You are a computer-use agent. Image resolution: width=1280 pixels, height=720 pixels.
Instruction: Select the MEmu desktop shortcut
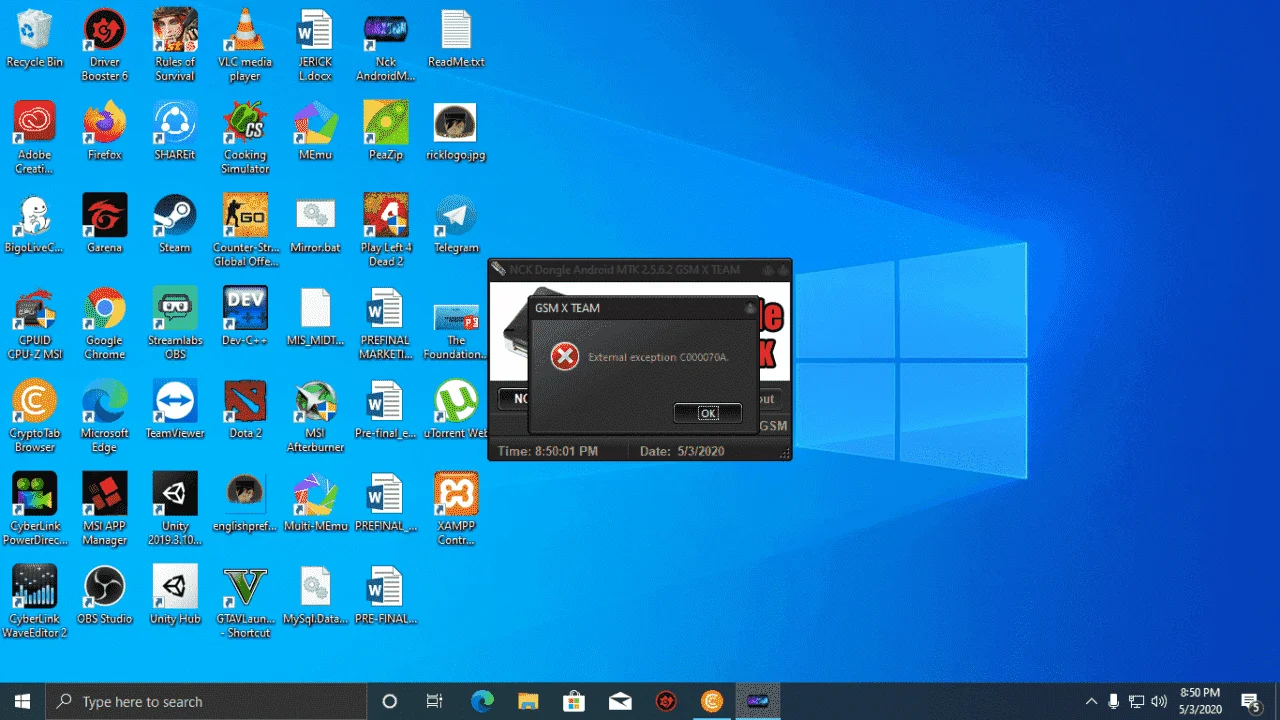pyautogui.click(x=315, y=132)
